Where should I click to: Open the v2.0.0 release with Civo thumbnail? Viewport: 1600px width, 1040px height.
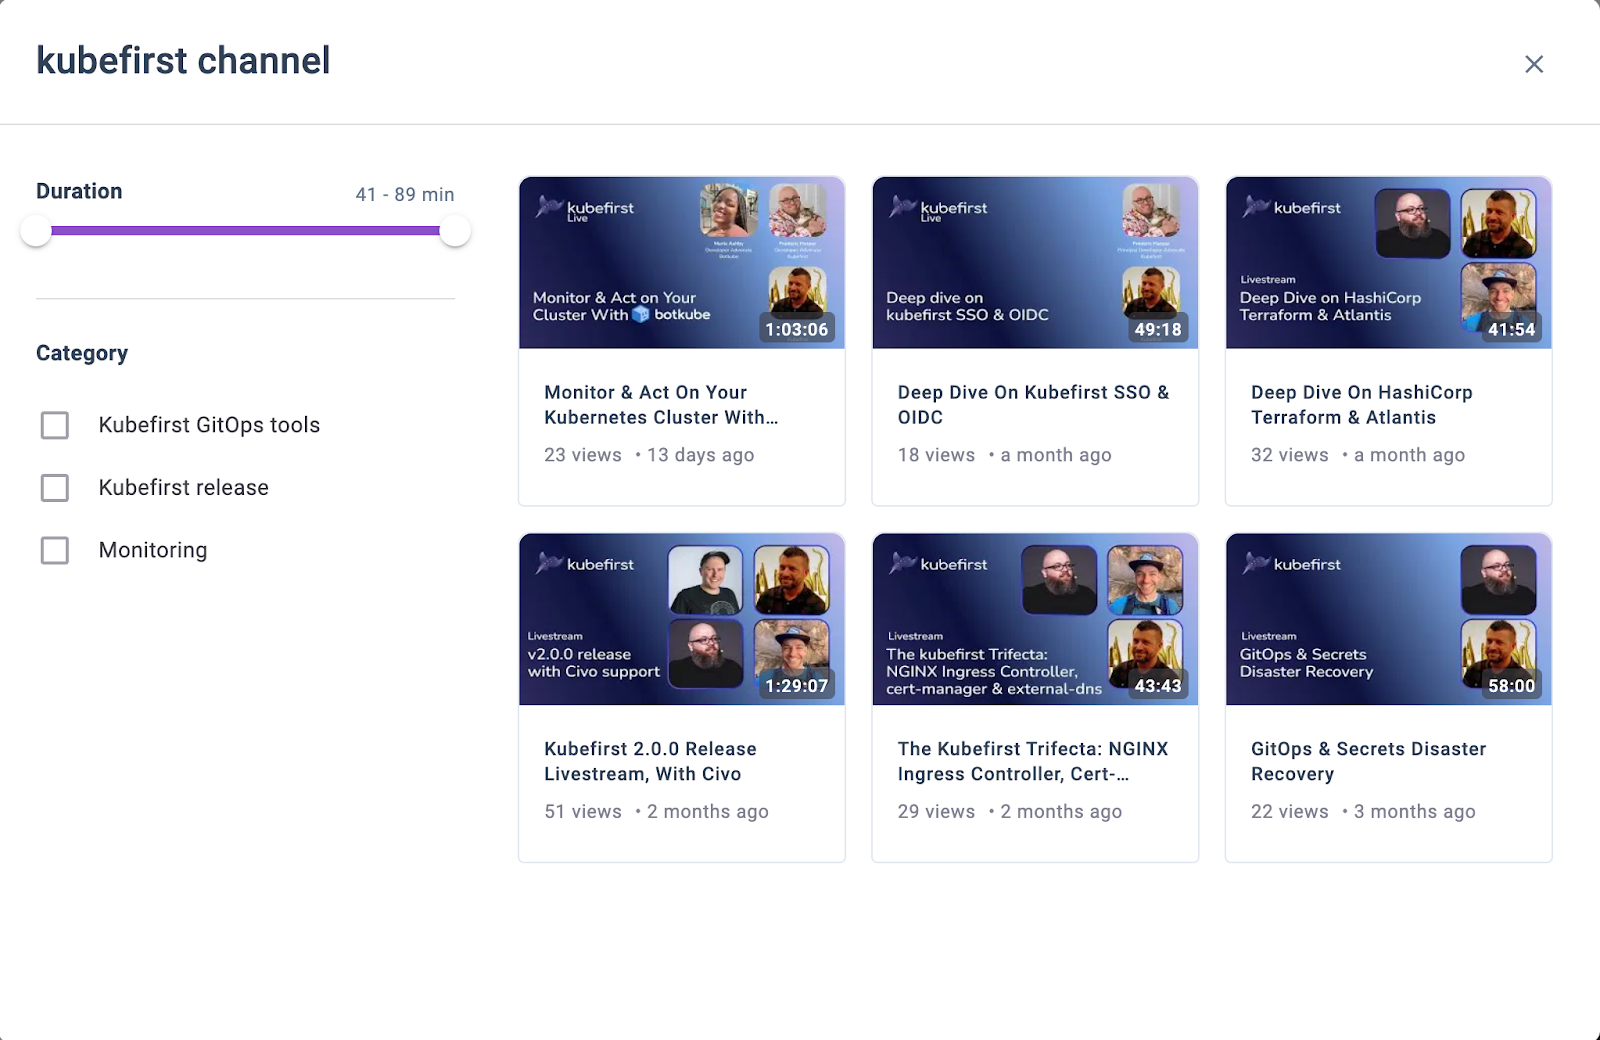coord(682,620)
